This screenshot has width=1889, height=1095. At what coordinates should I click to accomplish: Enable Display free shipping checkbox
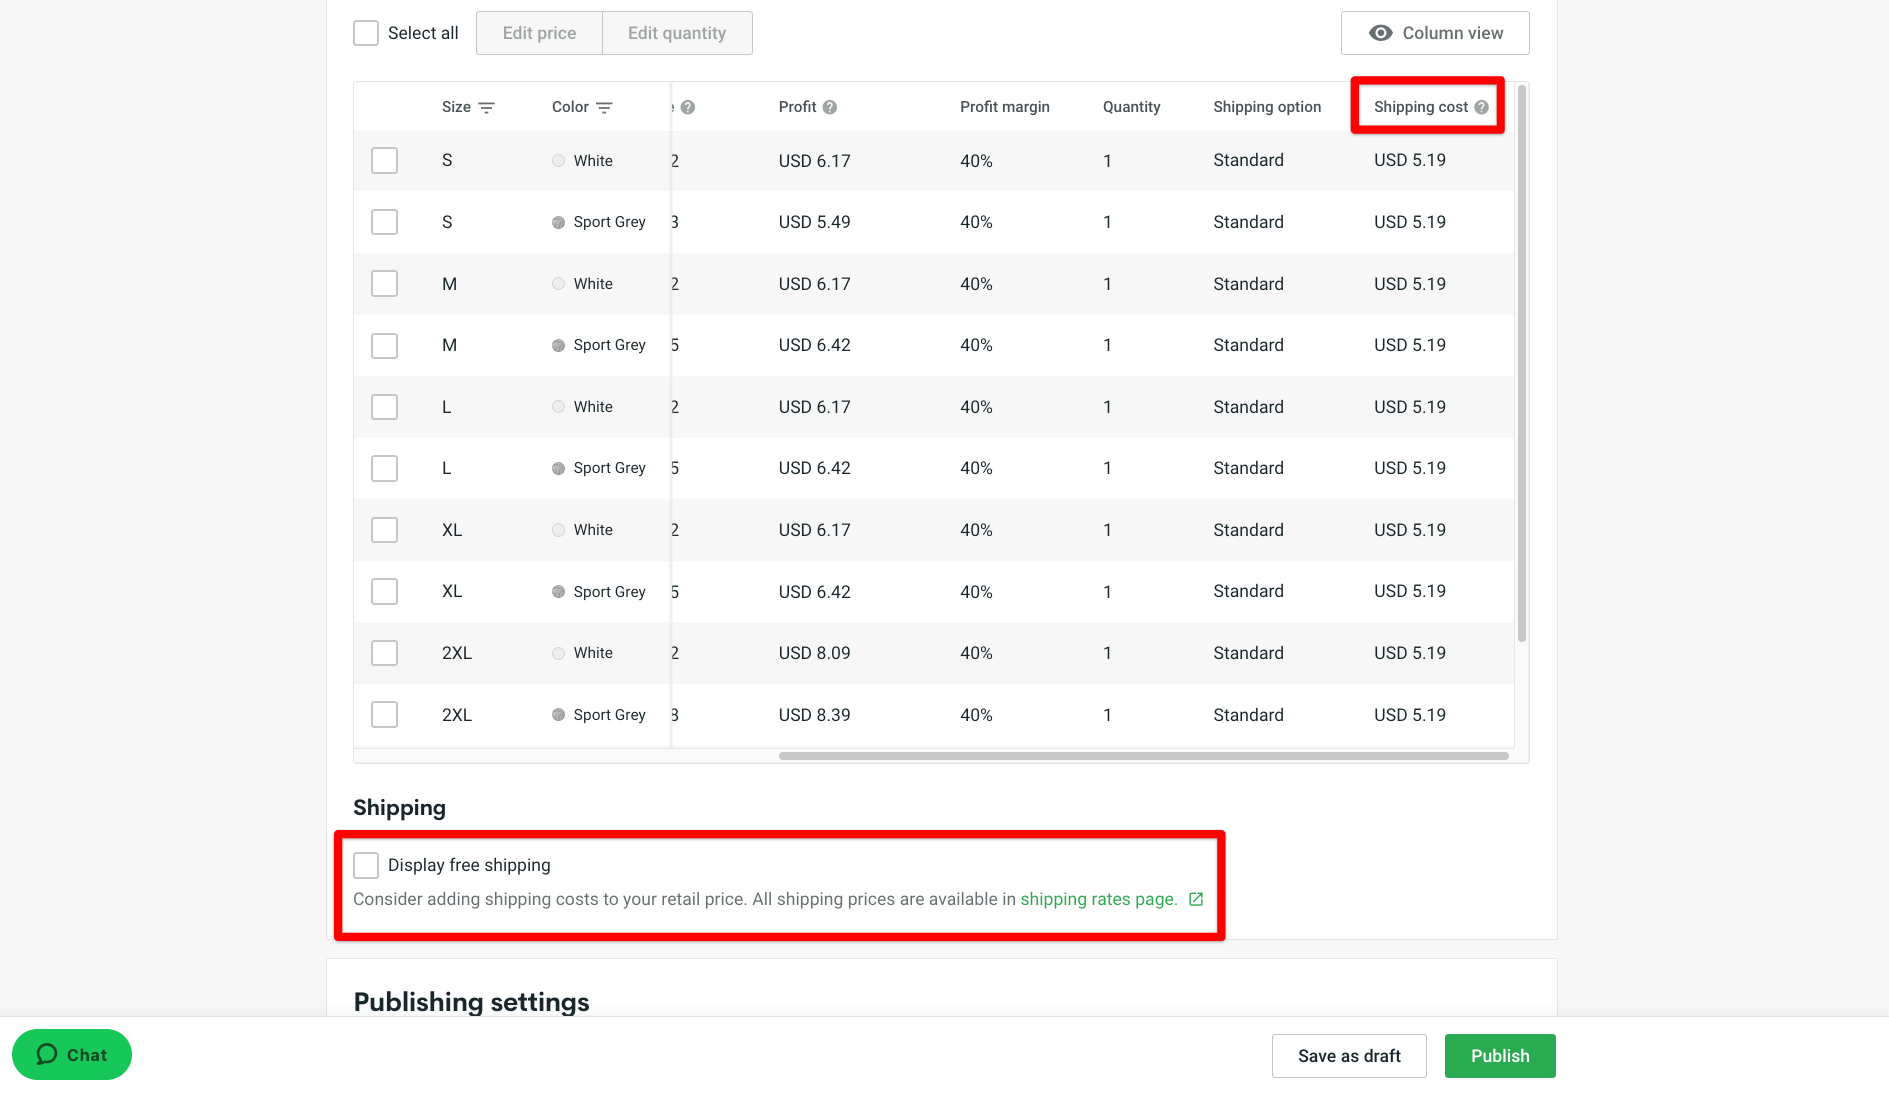[366, 865]
